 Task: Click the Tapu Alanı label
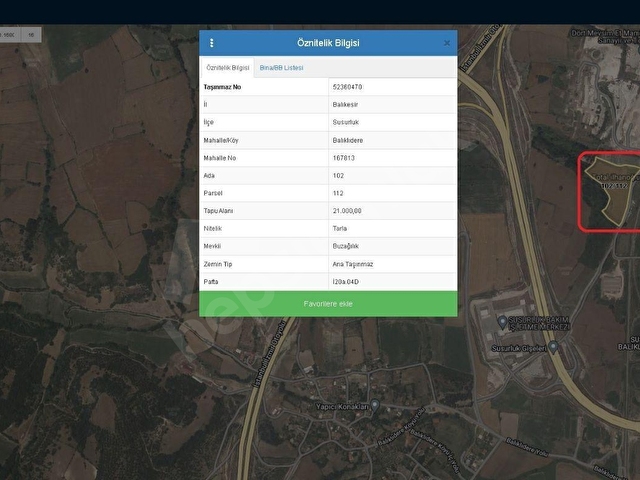pyautogui.click(x=218, y=211)
